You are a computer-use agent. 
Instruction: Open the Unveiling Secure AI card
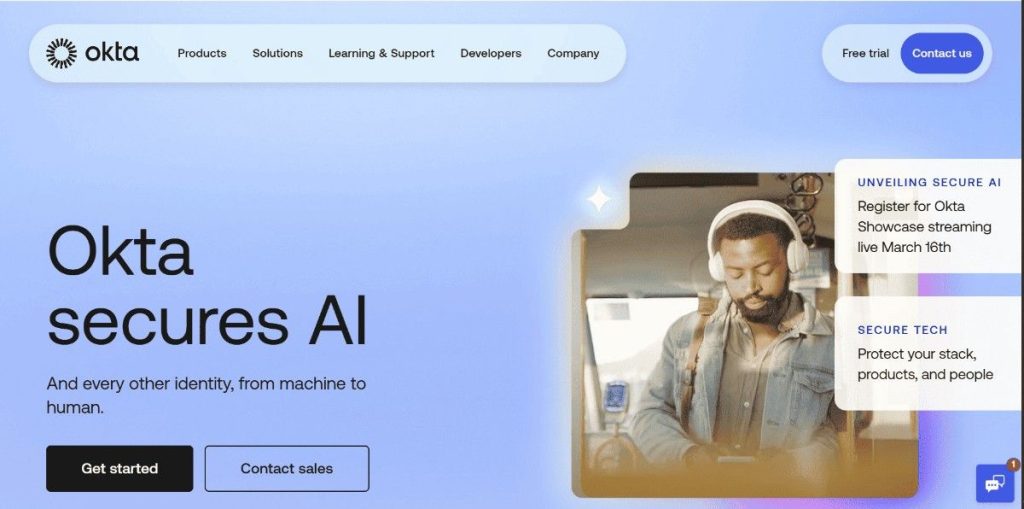tap(927, 216)
